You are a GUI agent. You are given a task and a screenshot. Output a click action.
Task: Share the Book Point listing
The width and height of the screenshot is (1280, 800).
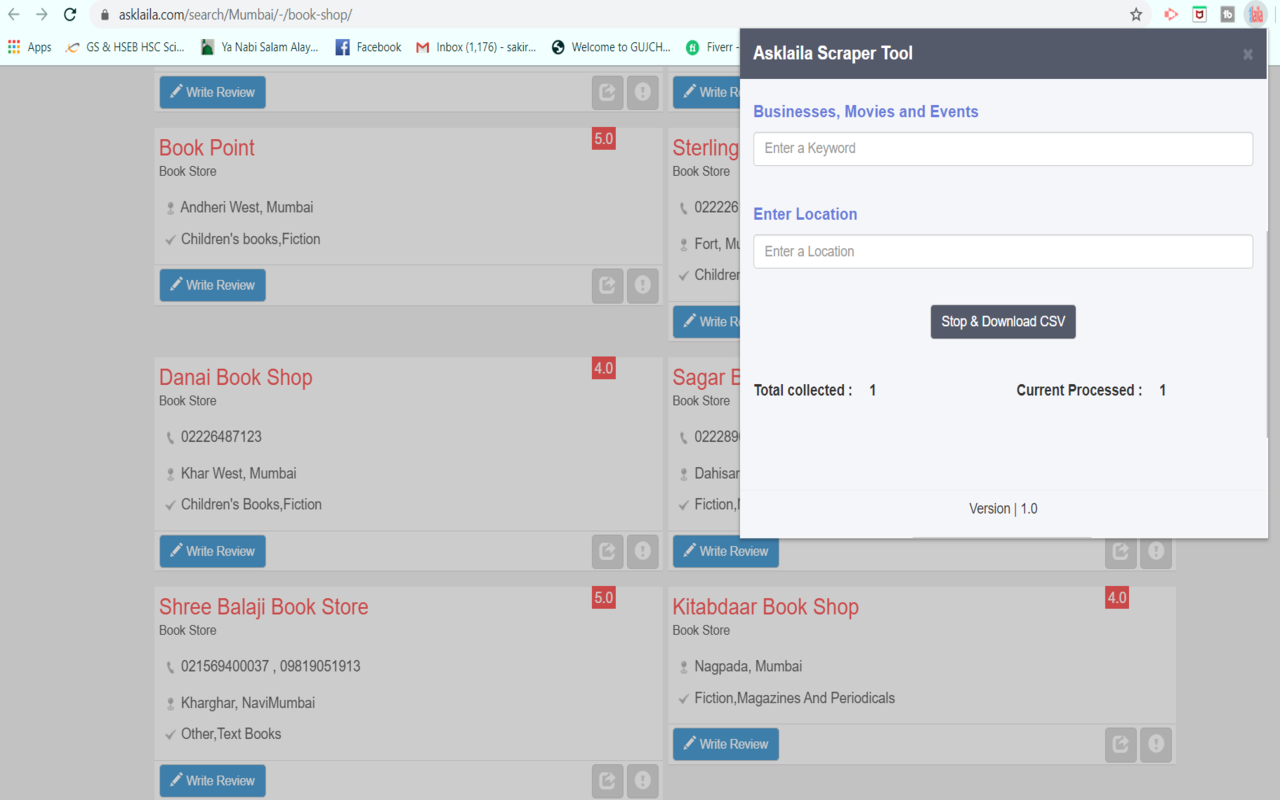click(607, 285)
